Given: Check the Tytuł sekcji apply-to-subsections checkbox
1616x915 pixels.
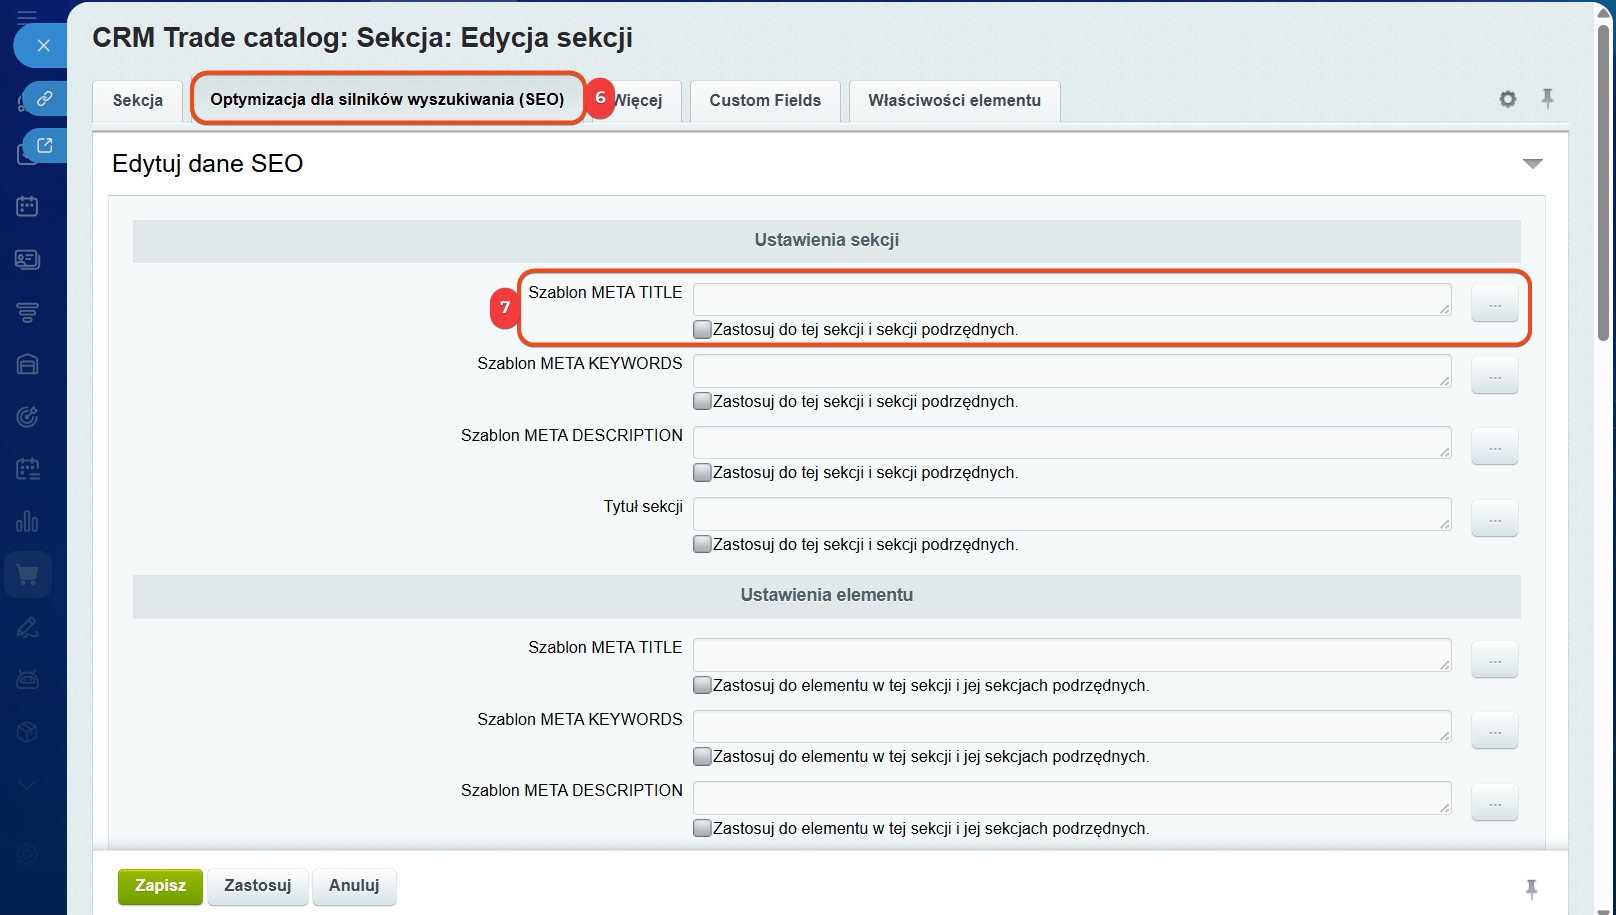Looking at the screenshot, I should pyautogui.click(x=702, y=545).
